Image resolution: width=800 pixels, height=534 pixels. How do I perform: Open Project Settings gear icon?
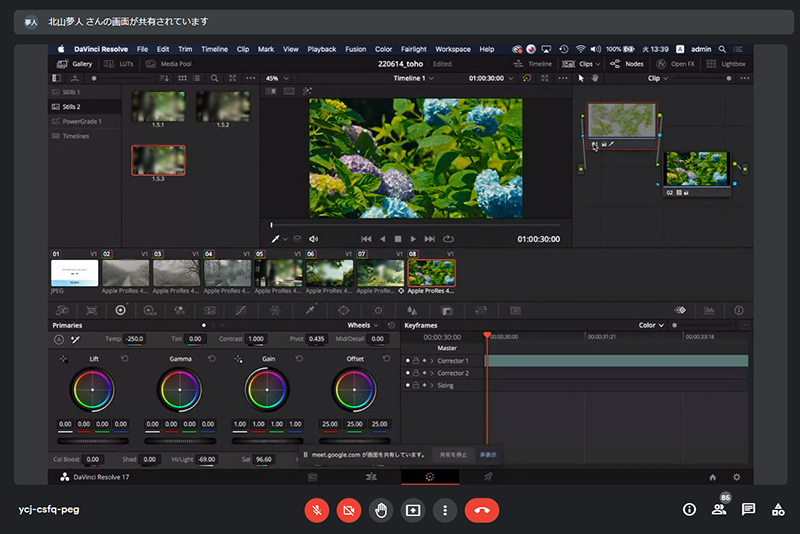coord(737,477)
